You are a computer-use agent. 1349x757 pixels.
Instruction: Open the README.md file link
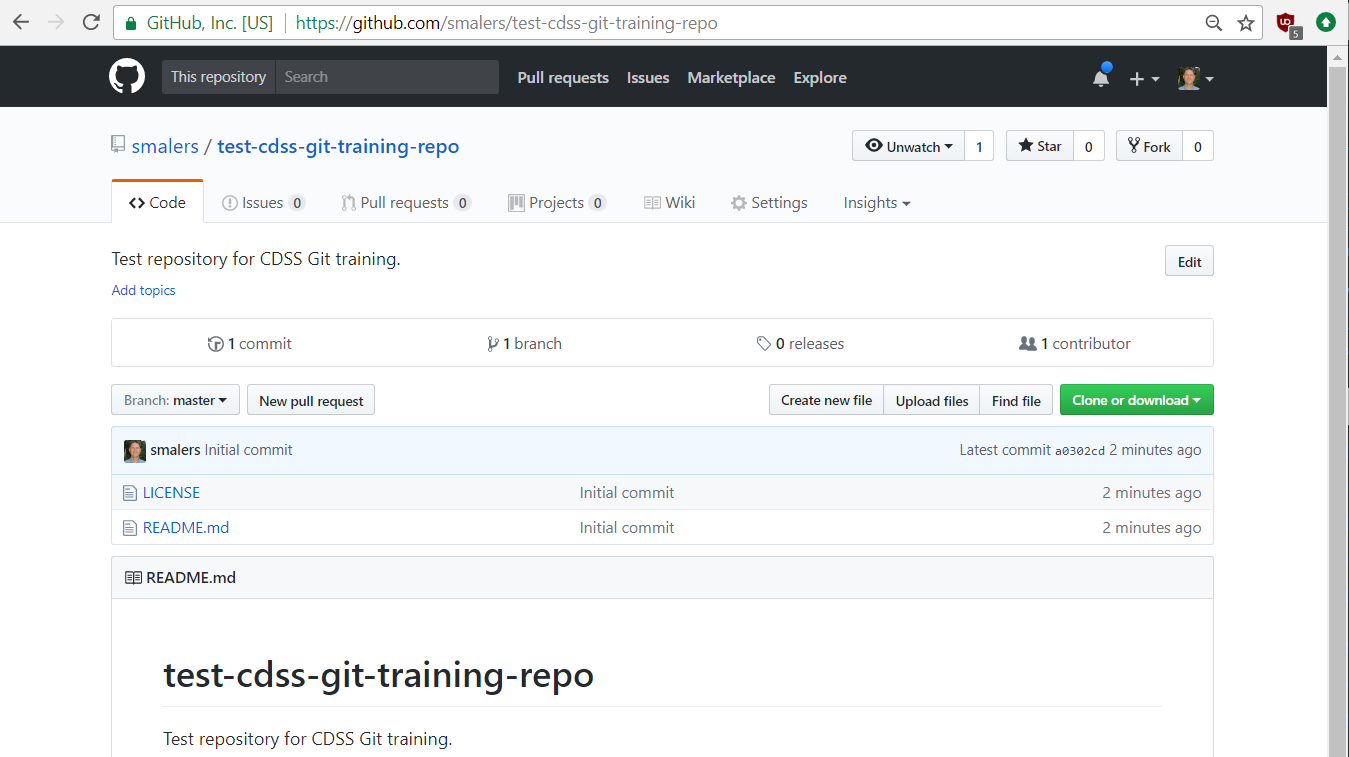186,528
